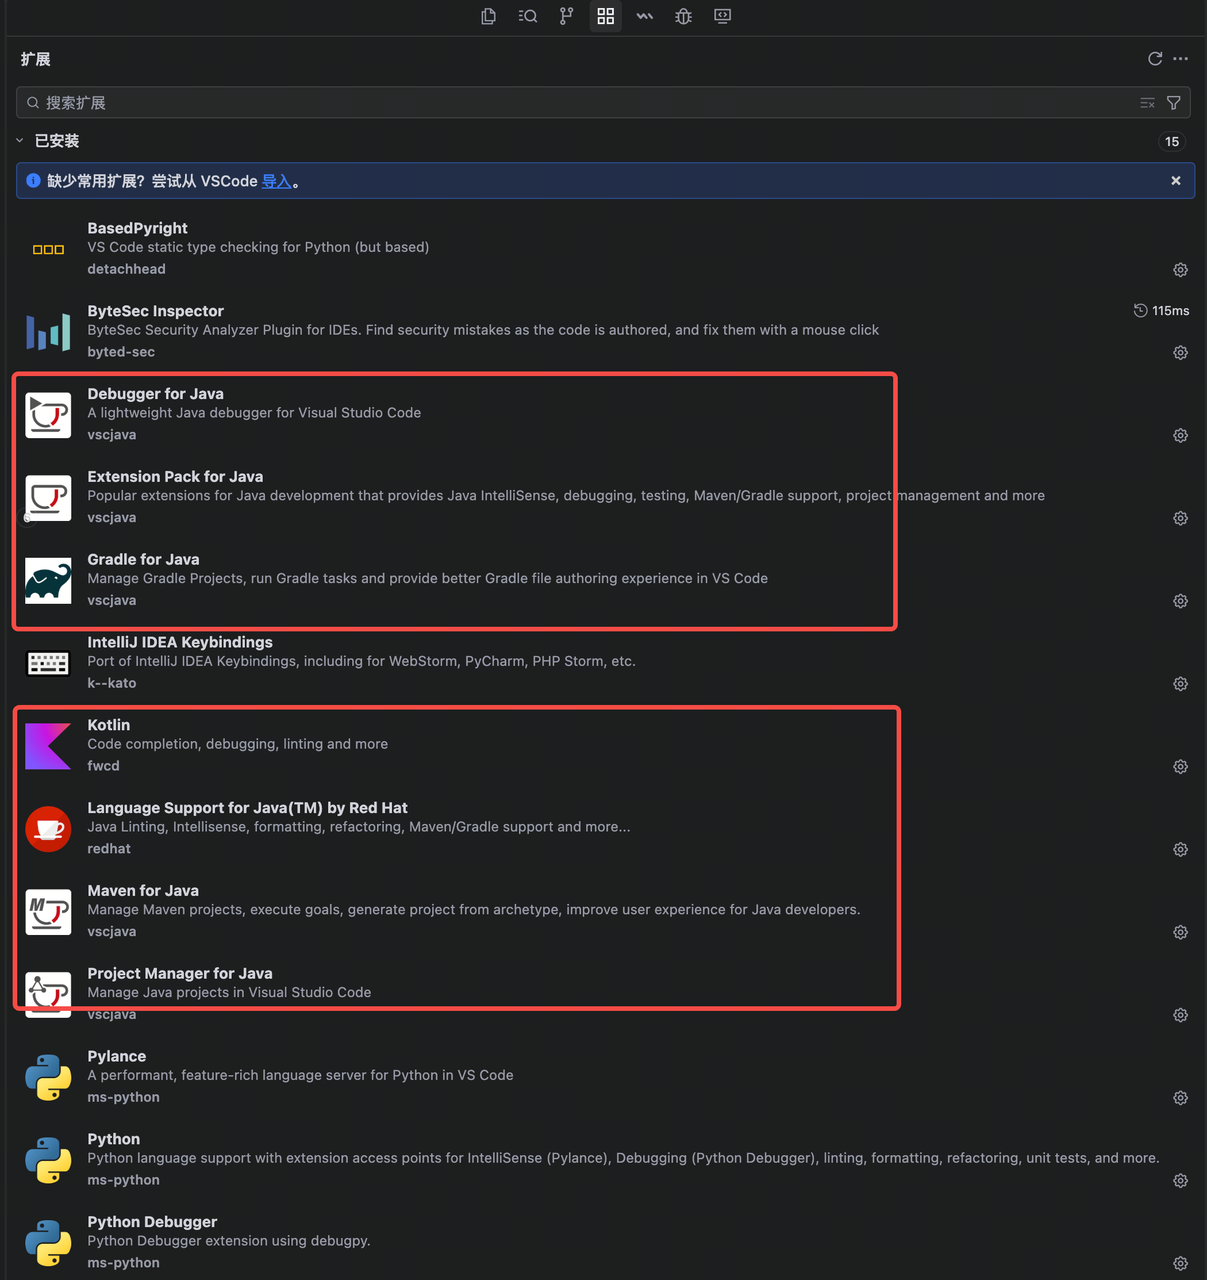Screen dimensions: 1207x1280
Task: Open the Source Control branch icon
Action: [566, 16]
